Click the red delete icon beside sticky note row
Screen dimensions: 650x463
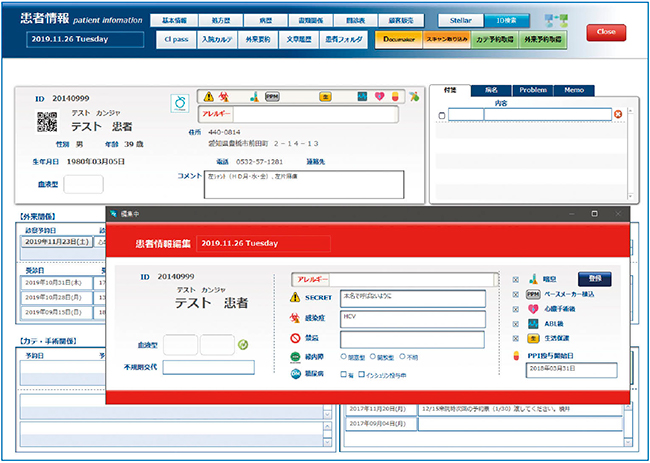617,115
